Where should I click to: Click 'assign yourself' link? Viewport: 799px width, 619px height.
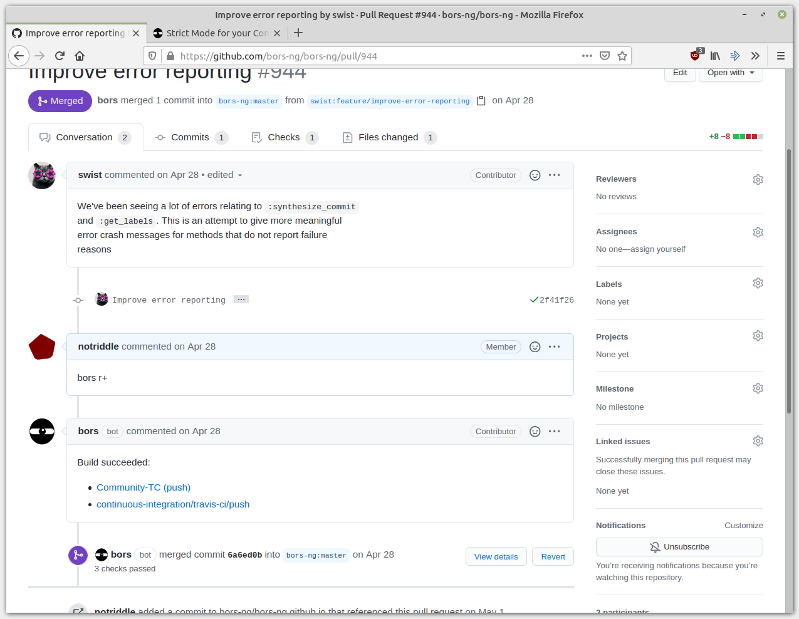click(x=659, y=249)
